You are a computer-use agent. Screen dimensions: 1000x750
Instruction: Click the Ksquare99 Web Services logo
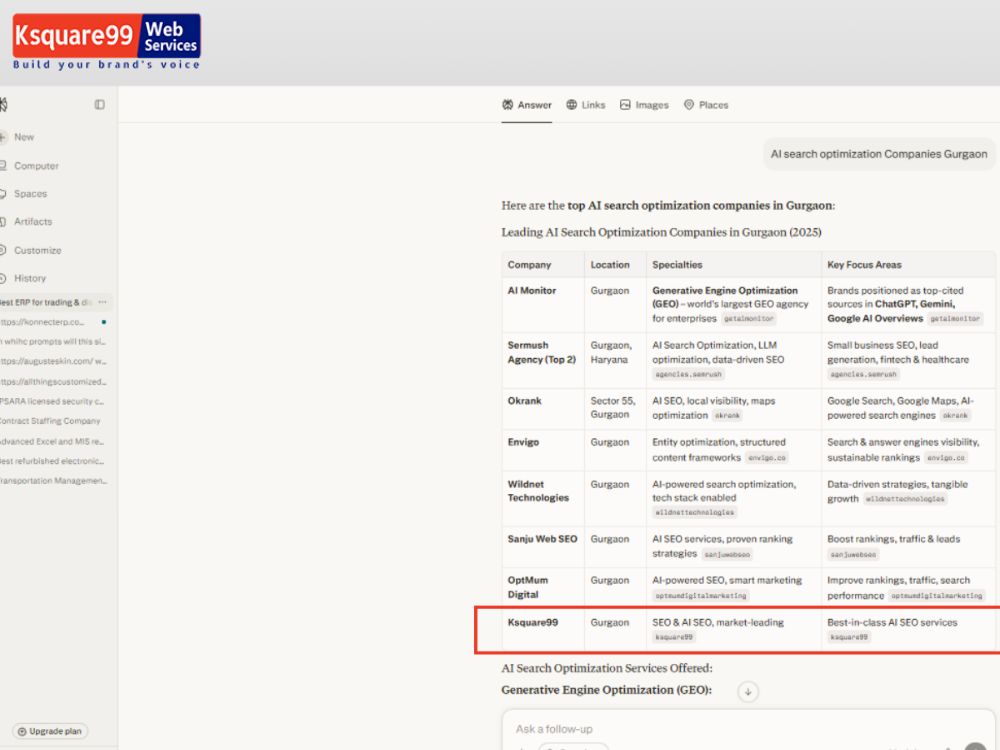tap(107, 41)
